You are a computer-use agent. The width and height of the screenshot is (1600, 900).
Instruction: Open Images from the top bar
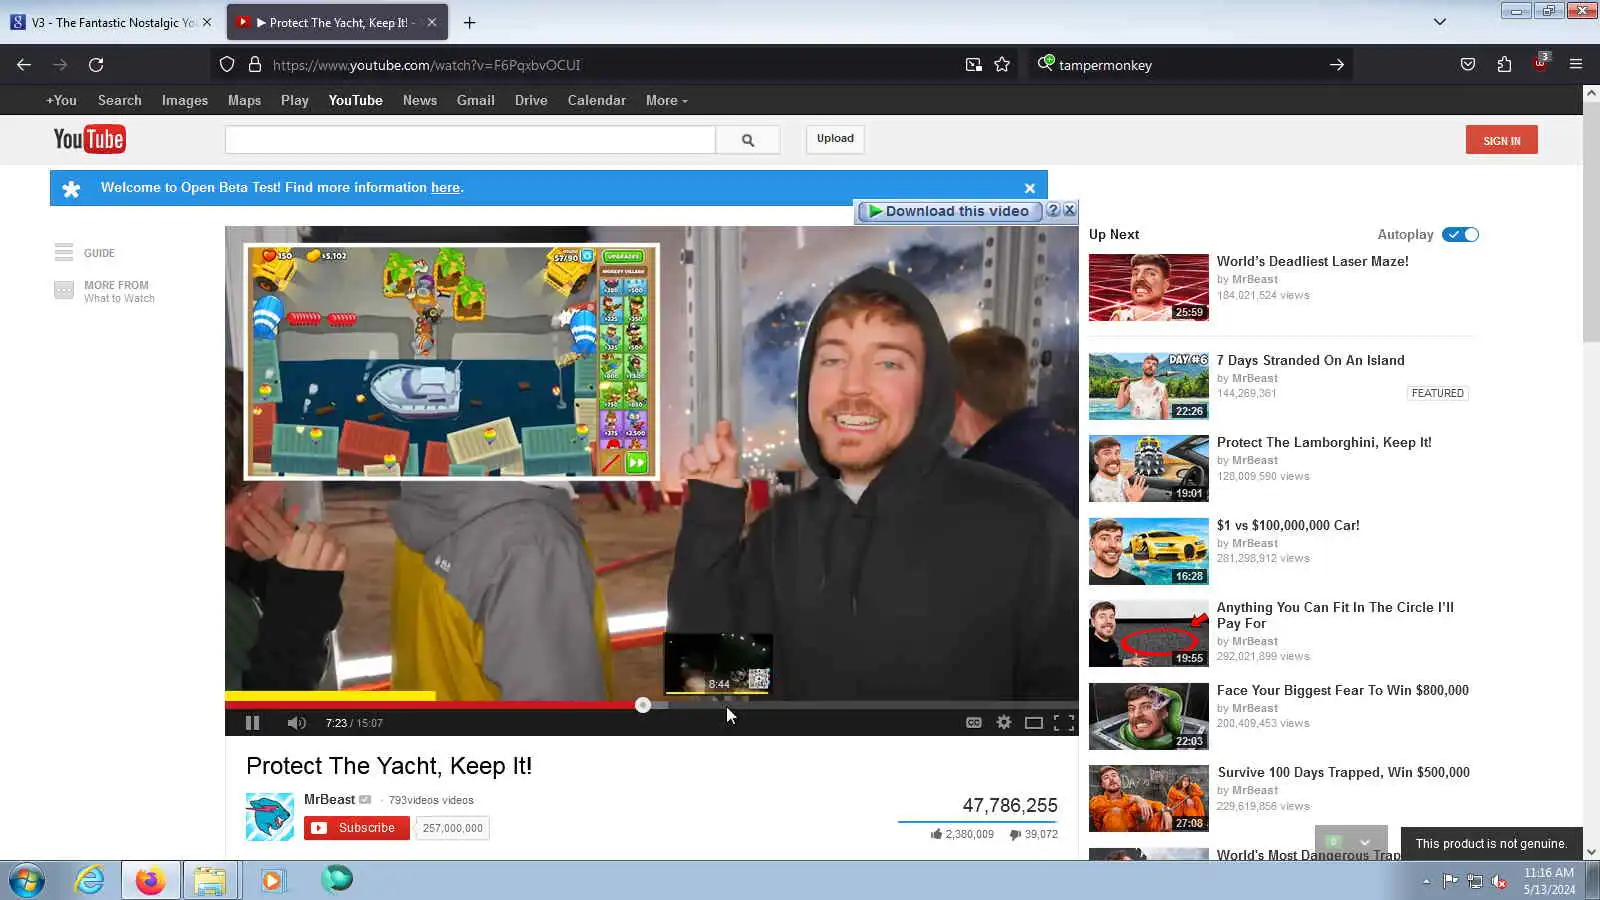click(185, 100)
